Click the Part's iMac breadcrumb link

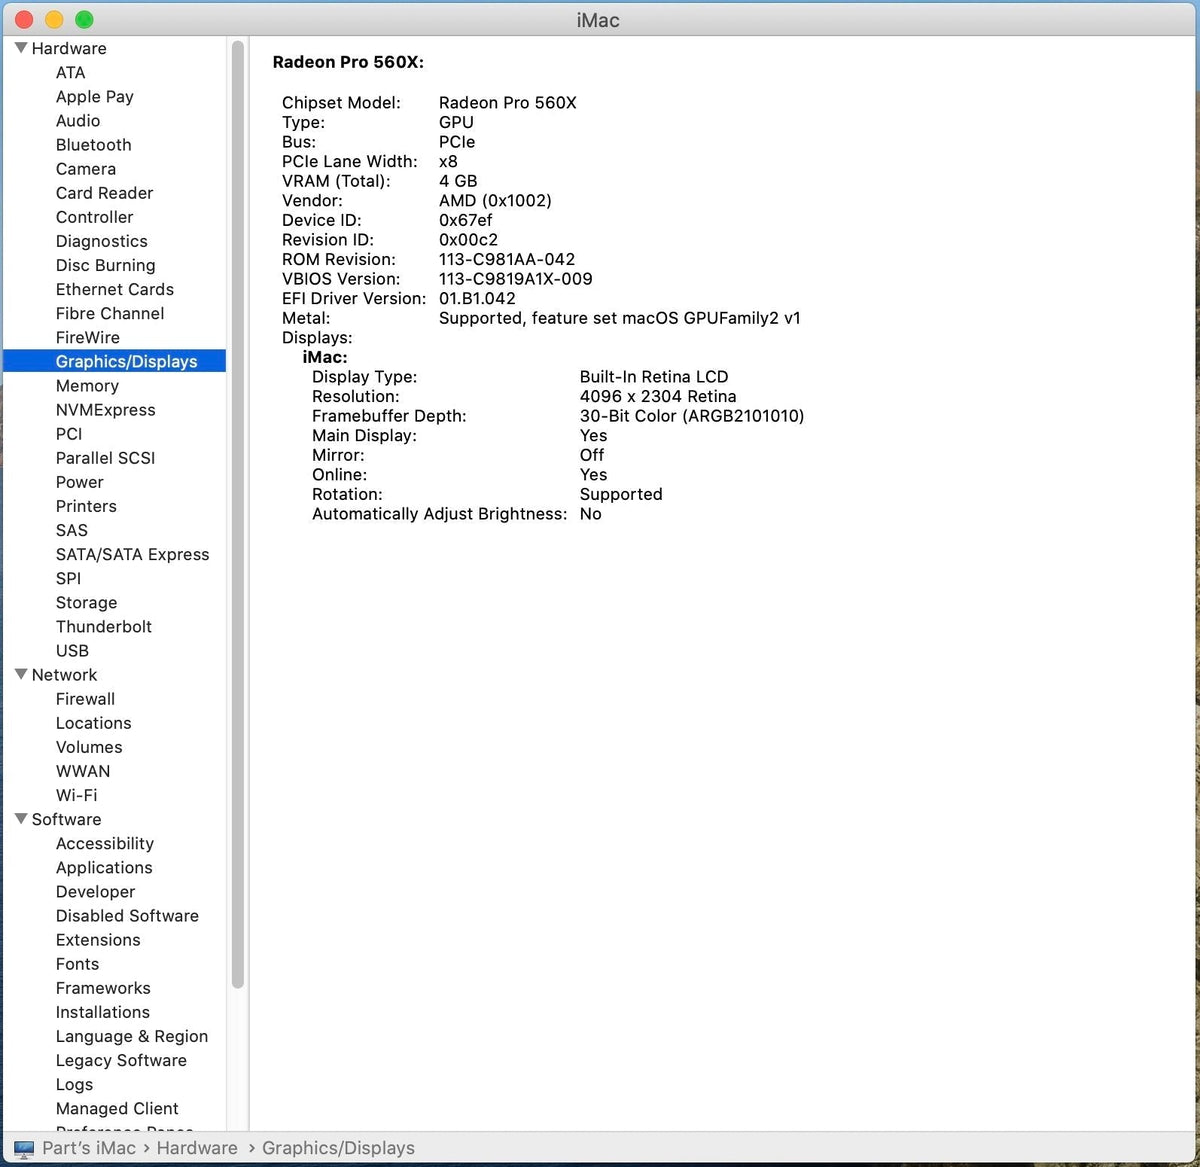(x=88, y=1148)
